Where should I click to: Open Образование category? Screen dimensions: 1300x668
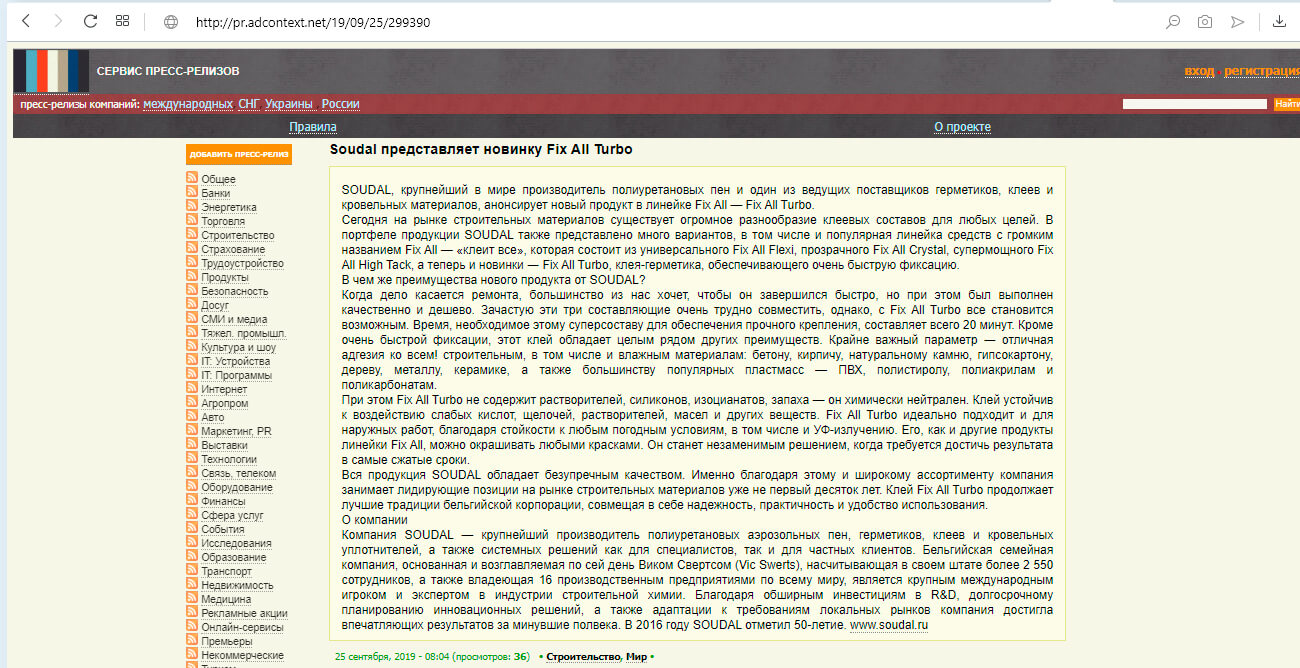(x=234, y=558)
